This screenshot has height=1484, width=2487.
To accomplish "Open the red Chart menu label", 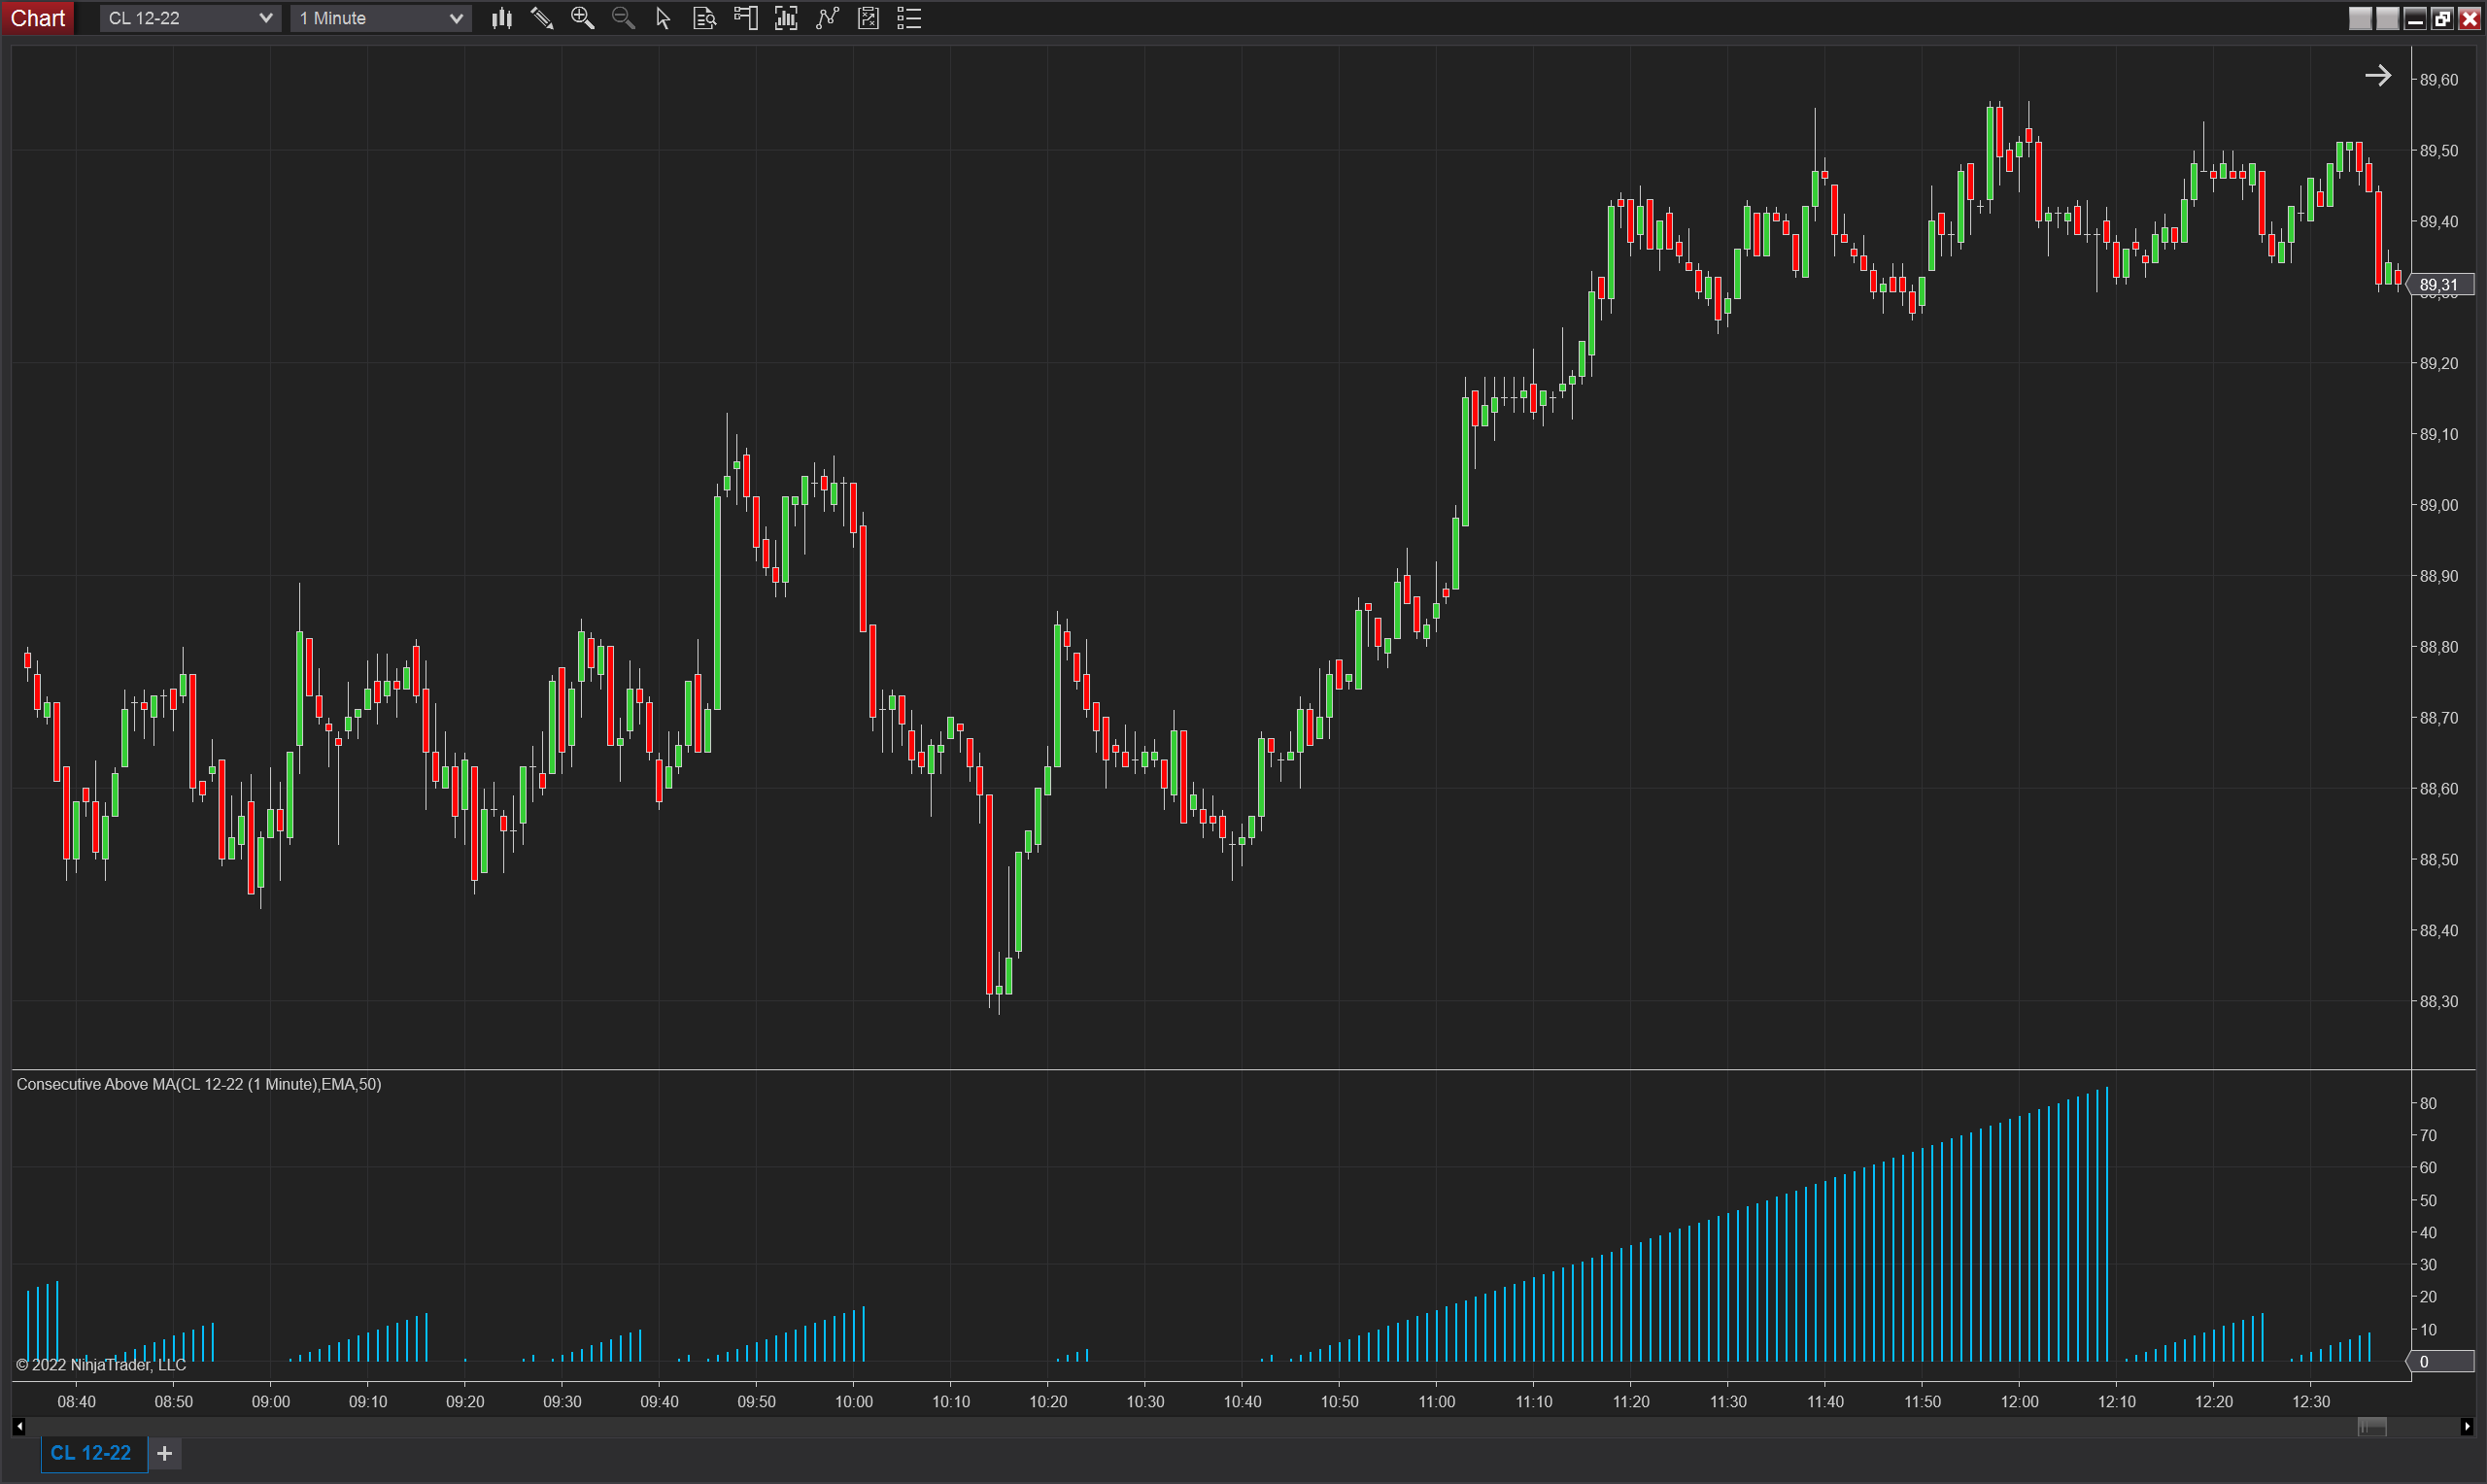I will pos(38,18).
